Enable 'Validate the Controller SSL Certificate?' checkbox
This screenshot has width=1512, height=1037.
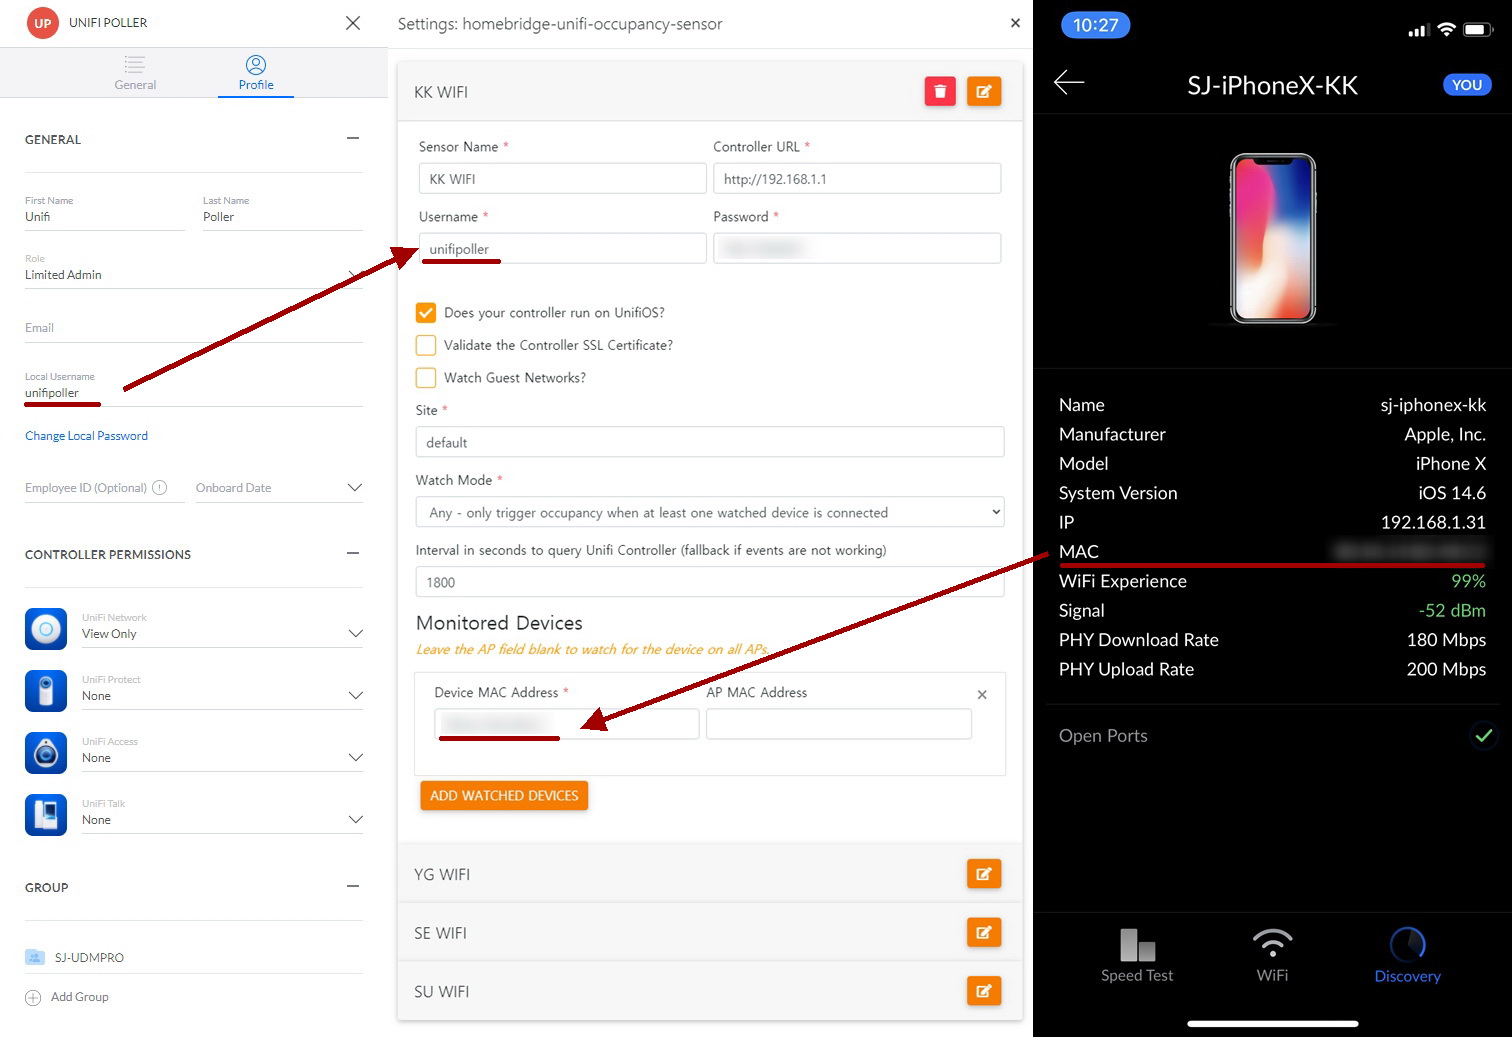(x=426, y=345)
